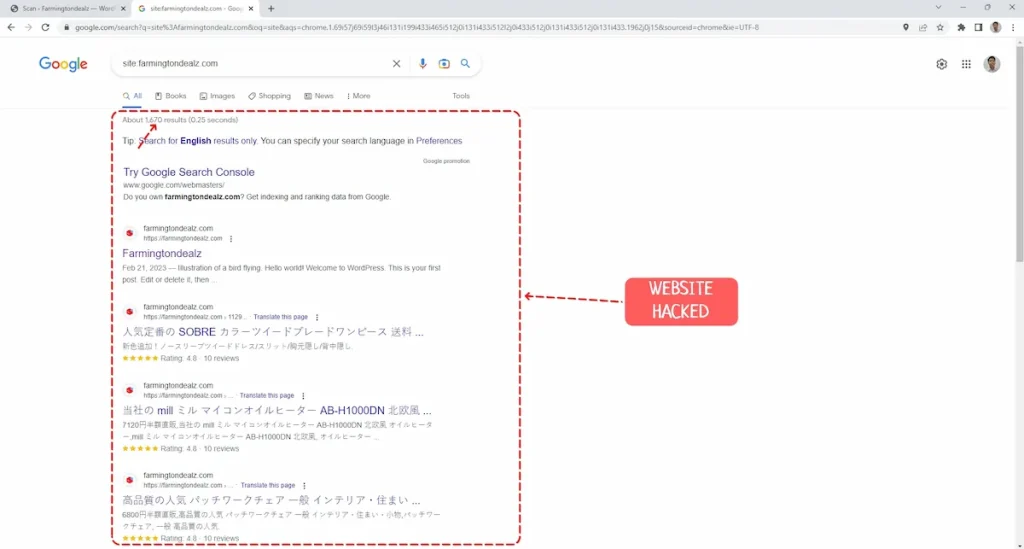Image resolution: width=1024 pixels, height=549 pixels.
Task: Click the browser address bar URL
Action: tap(417, 27)
